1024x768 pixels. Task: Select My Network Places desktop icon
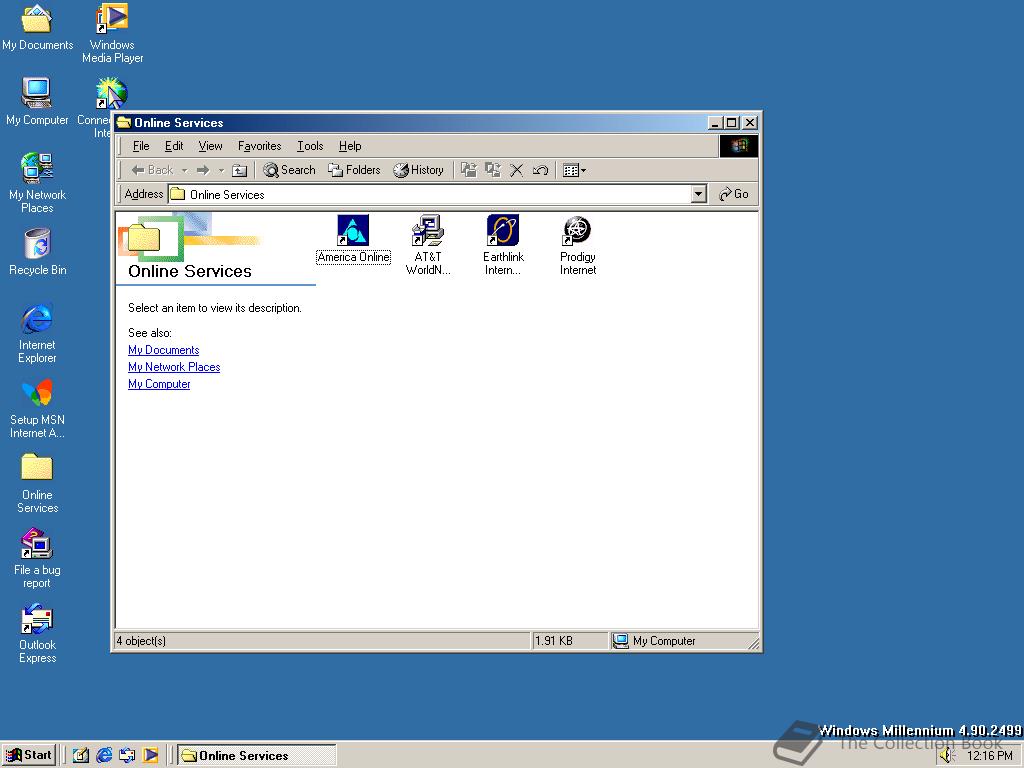click(x=37, y=184)
